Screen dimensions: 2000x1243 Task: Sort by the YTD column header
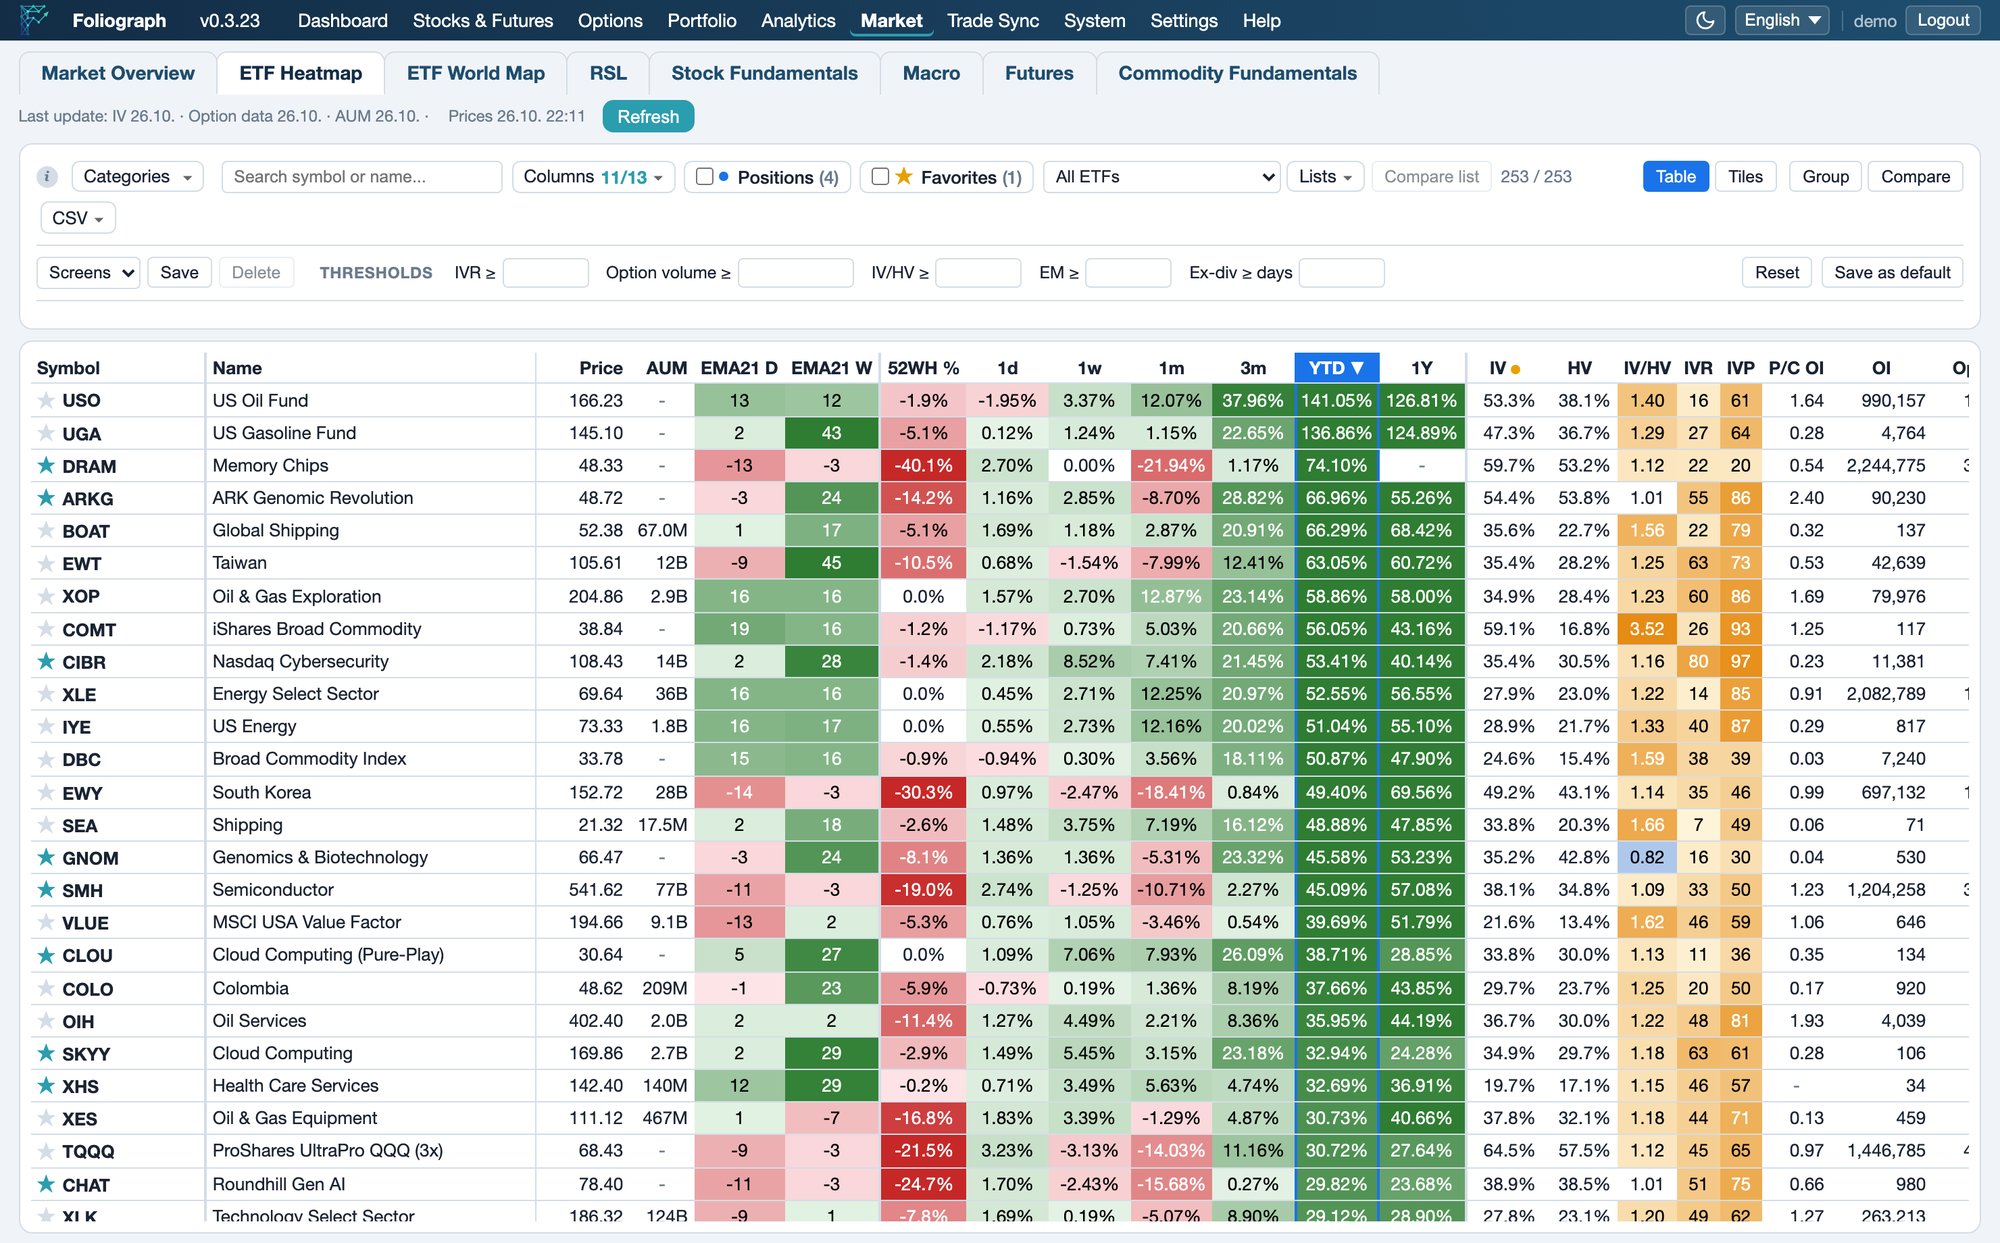pos(1336,368)
